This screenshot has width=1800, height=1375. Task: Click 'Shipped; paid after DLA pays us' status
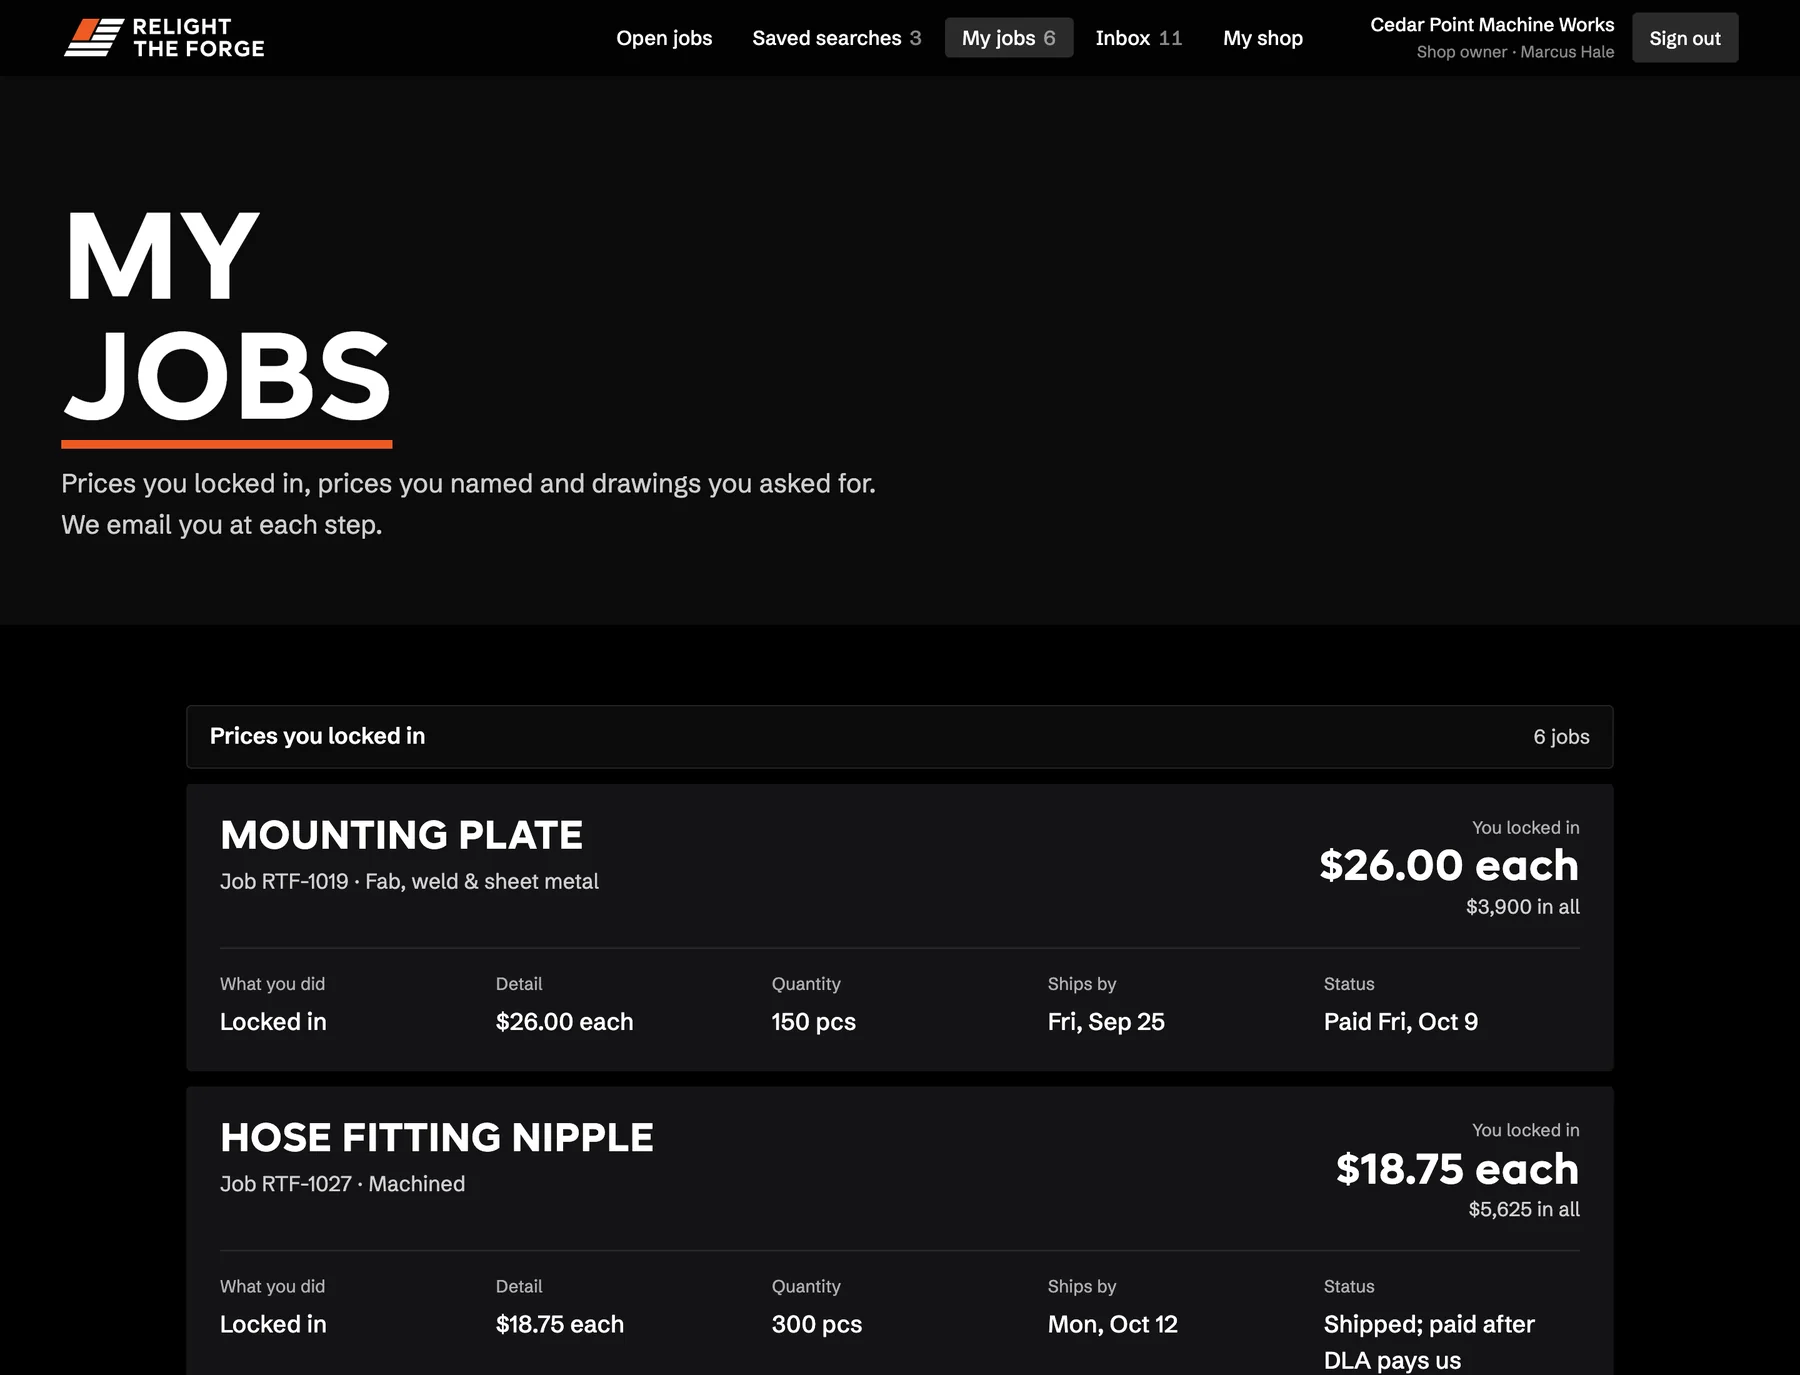pos(1428,1342)
